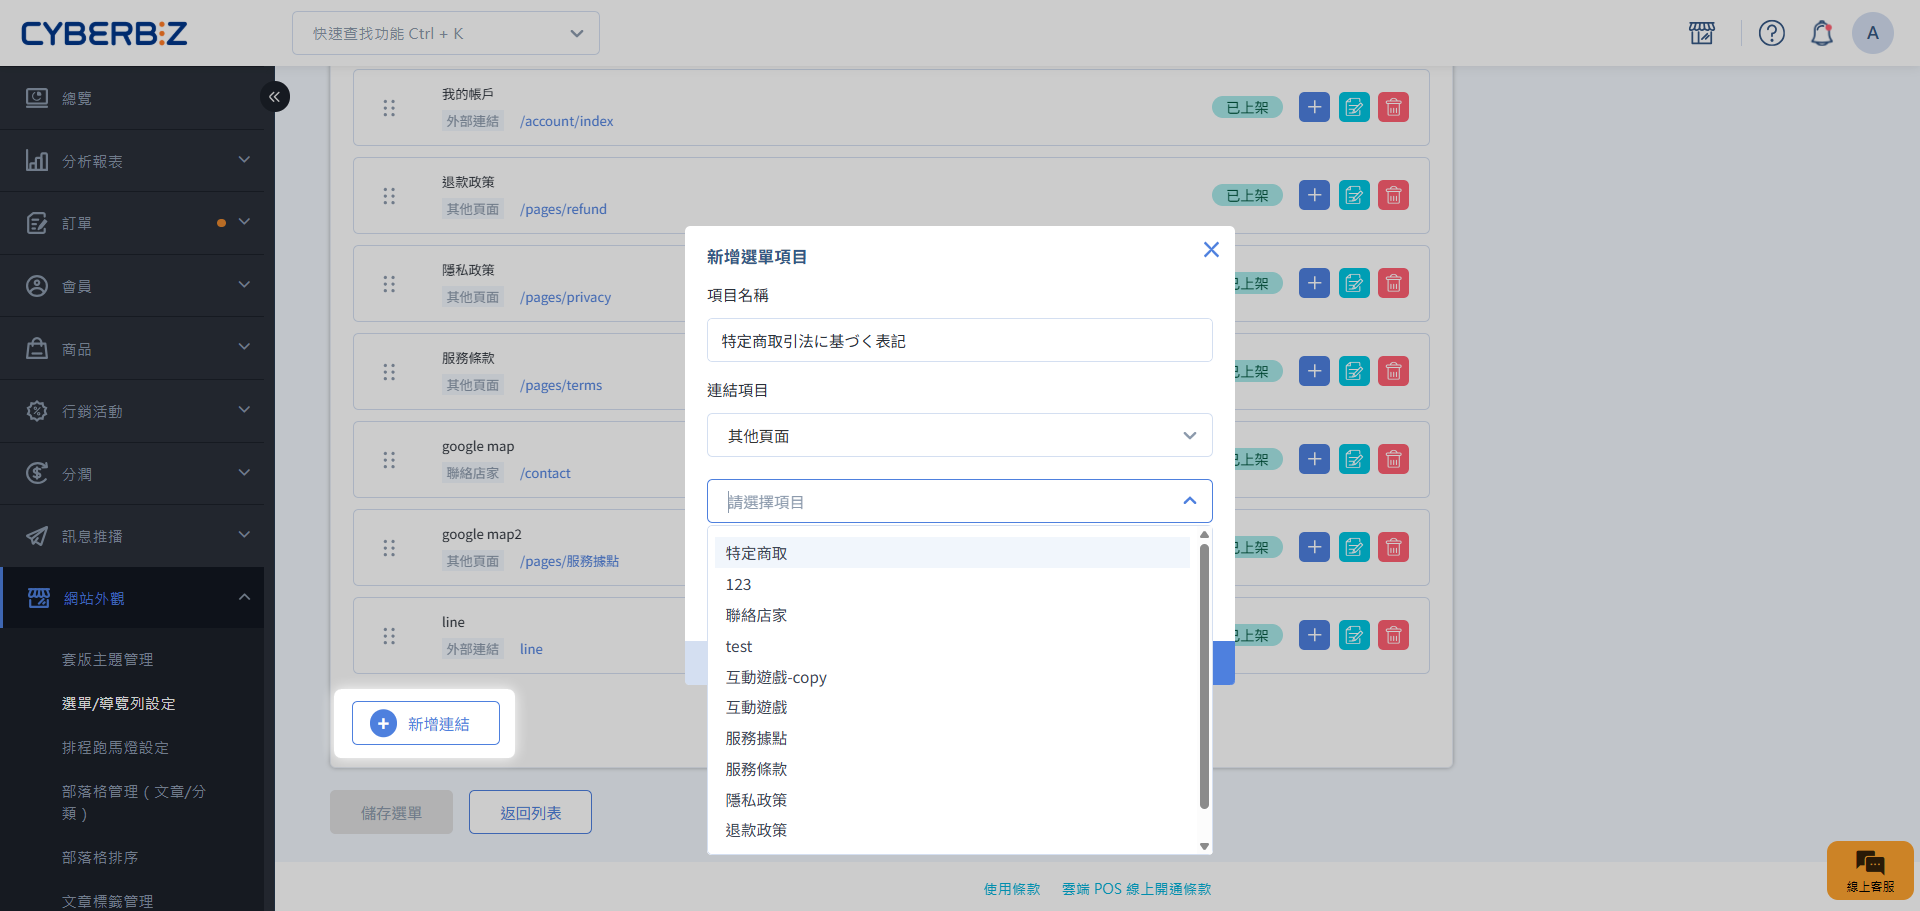Collapse the 請選擇項目 dropdown

click(x=1189, y=501)
